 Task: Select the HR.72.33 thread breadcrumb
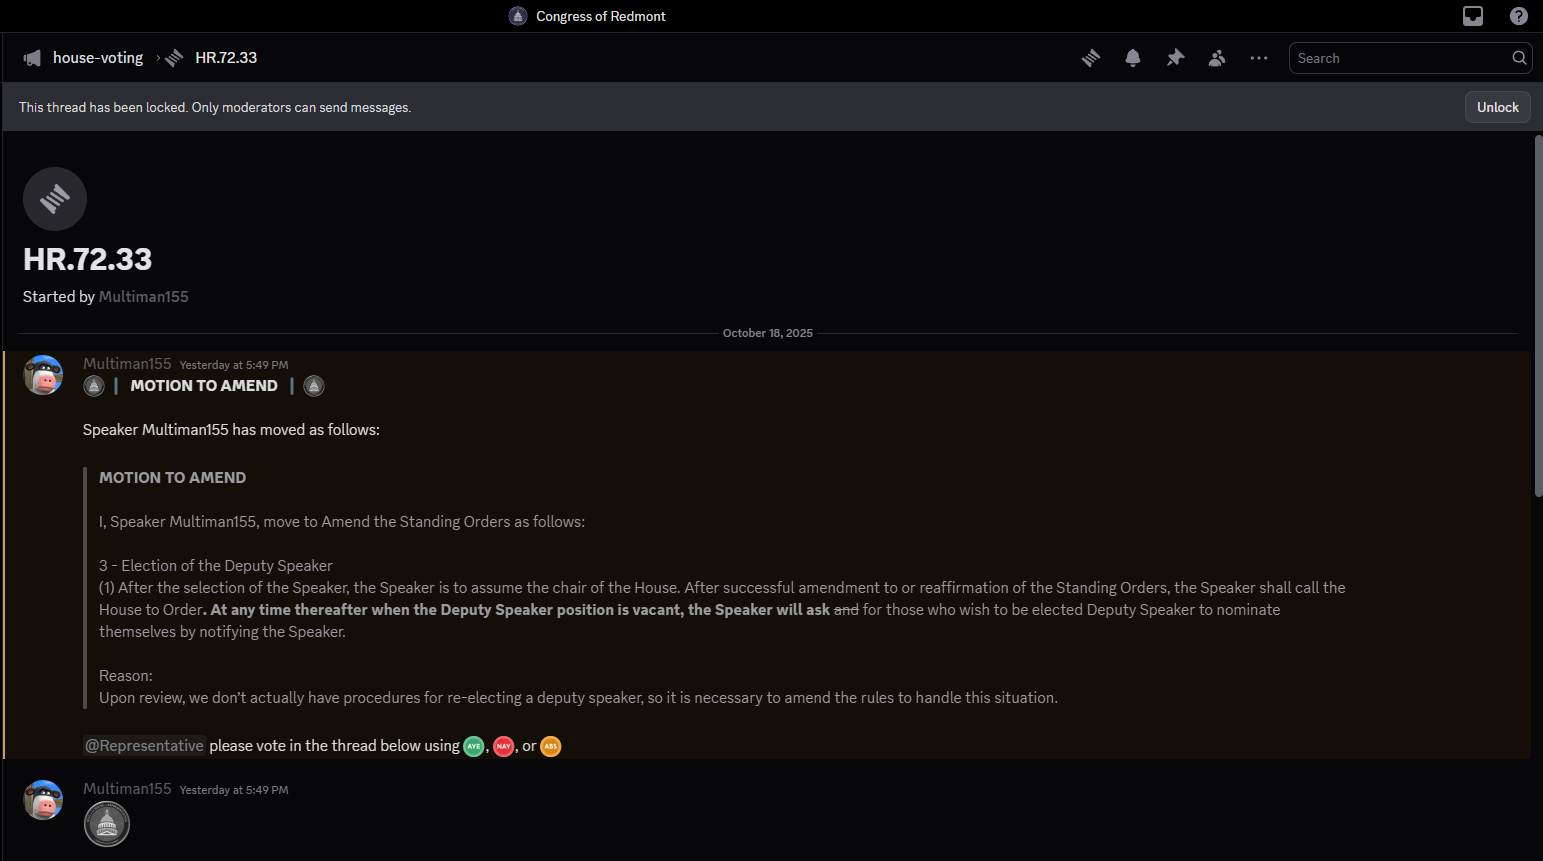click(x=226, y=58)
